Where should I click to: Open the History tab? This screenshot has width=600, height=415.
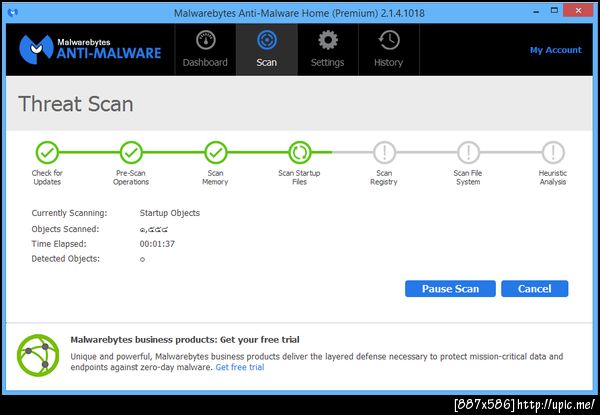(x=389, y=50)
